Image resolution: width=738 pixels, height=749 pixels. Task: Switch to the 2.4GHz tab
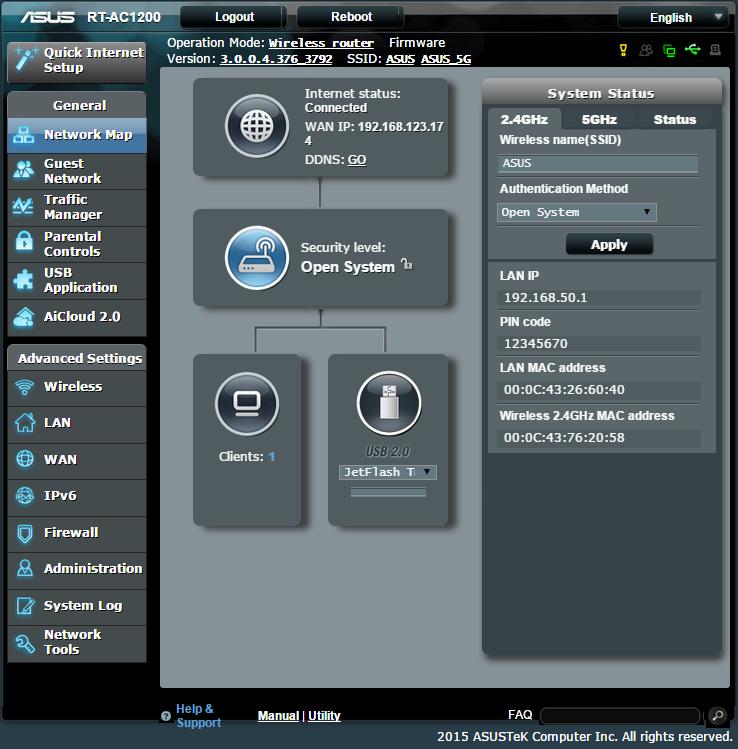point(524,119)
